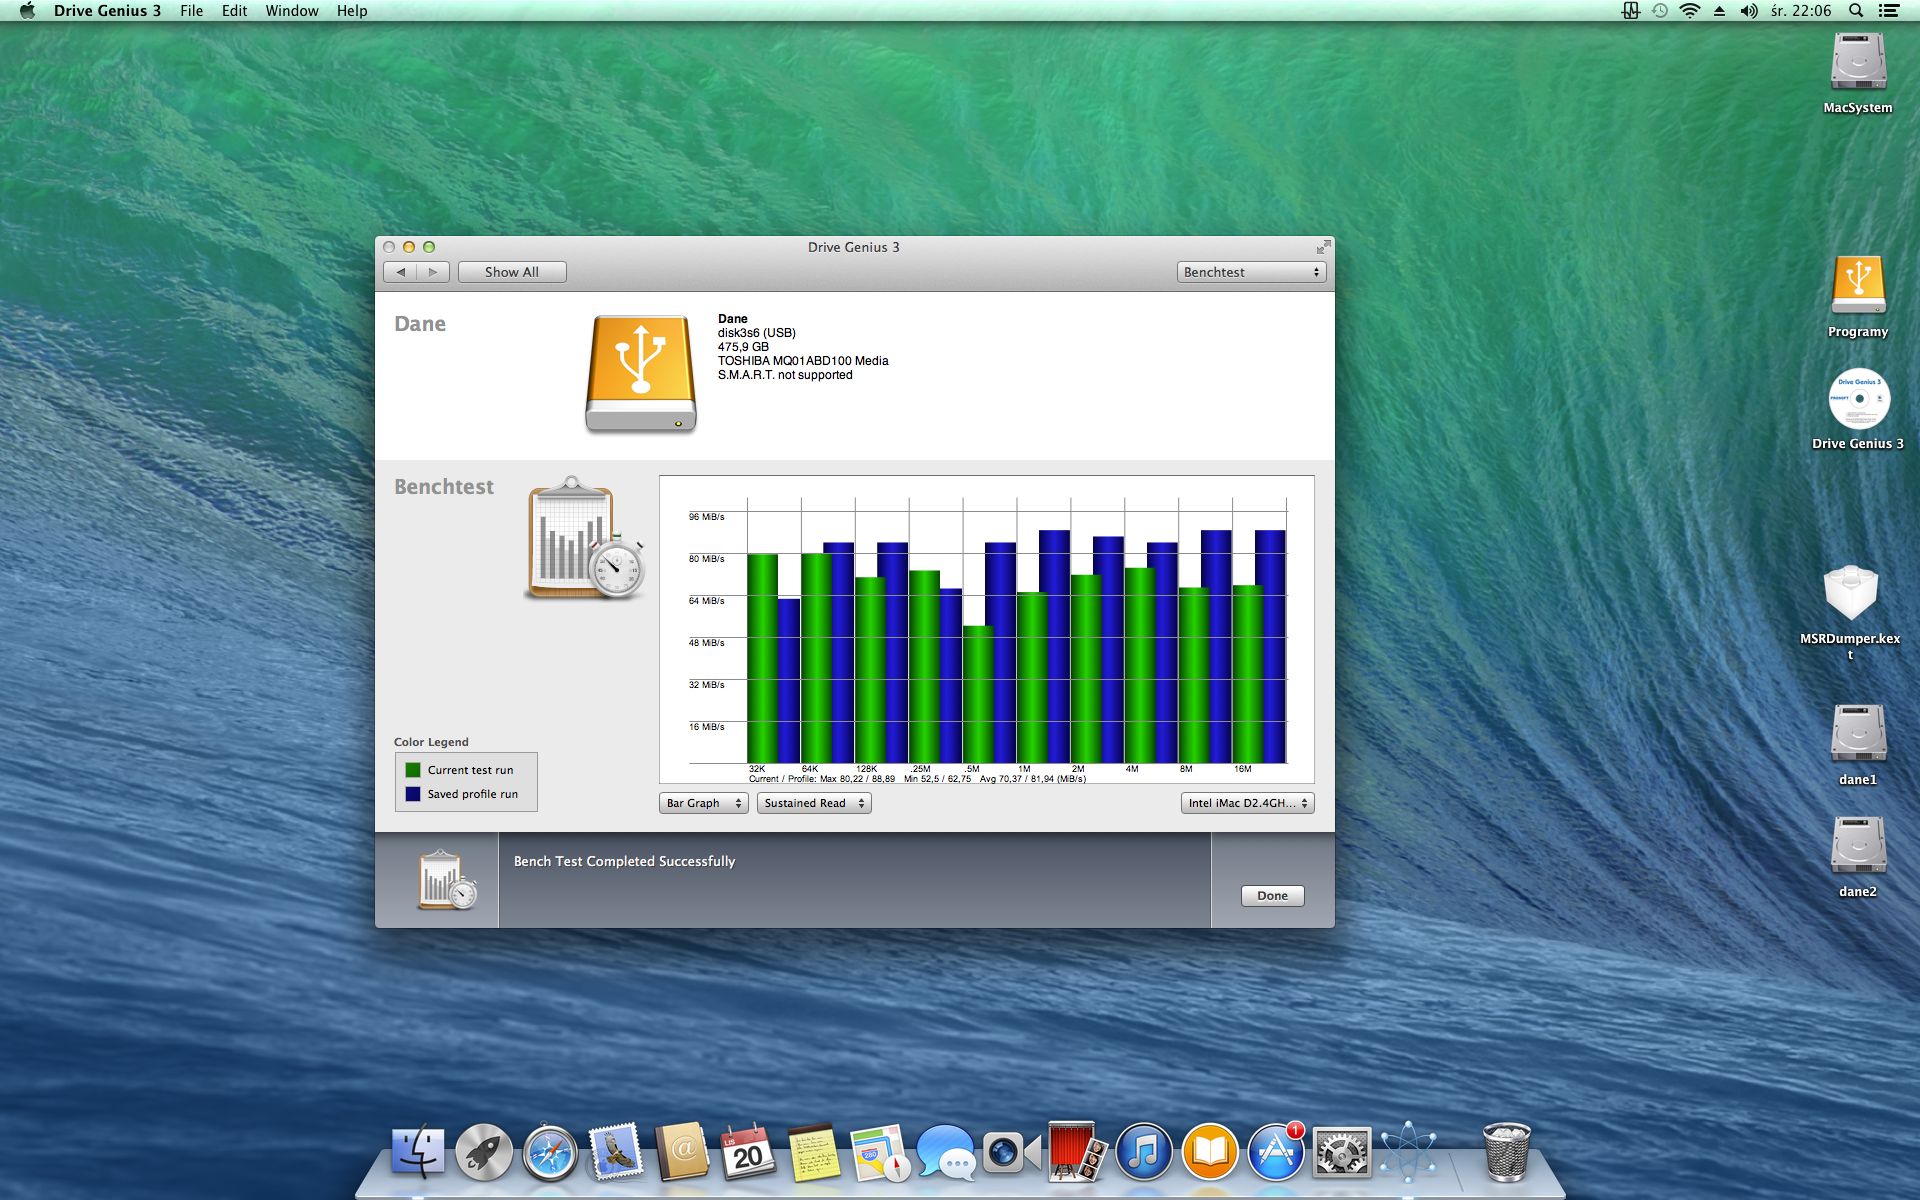The height and width of the screenshot is (1200, 1920).
Task: Open the Apple menu
Action: pyautogui.click(x=27, y=11)
